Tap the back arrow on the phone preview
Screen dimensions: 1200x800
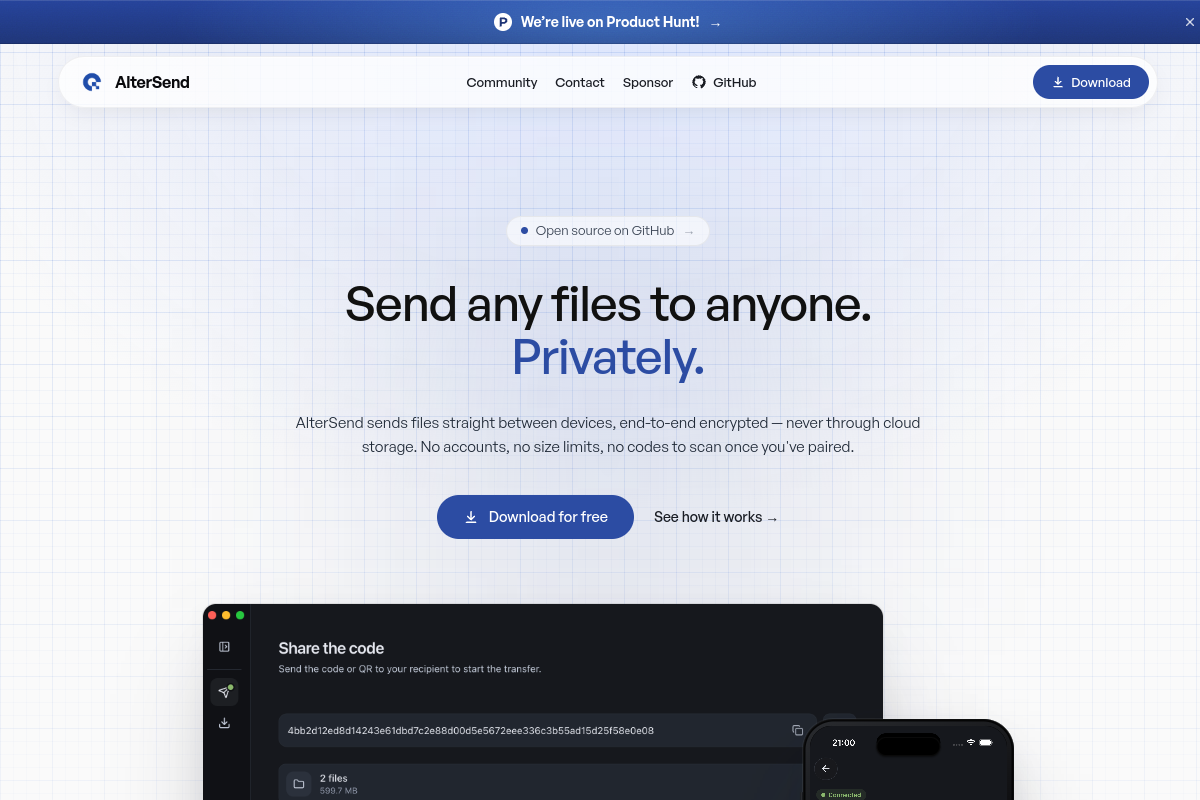[826, 768]
